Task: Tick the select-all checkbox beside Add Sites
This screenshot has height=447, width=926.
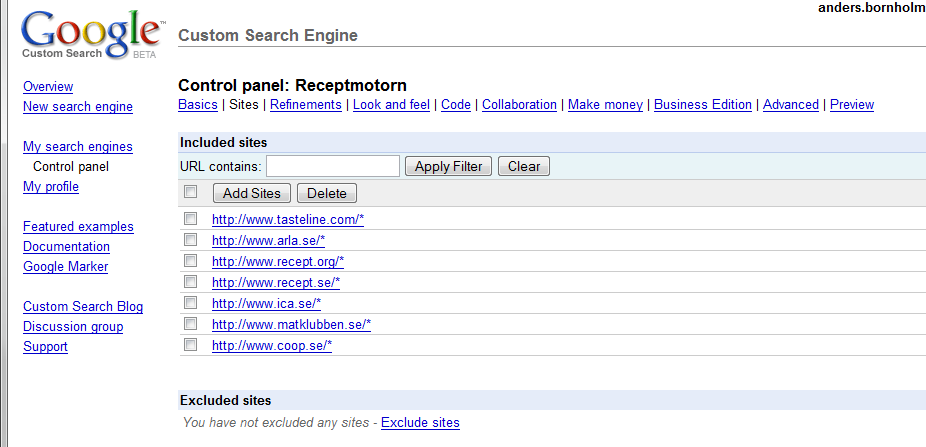Action: (x=191, y=192)
